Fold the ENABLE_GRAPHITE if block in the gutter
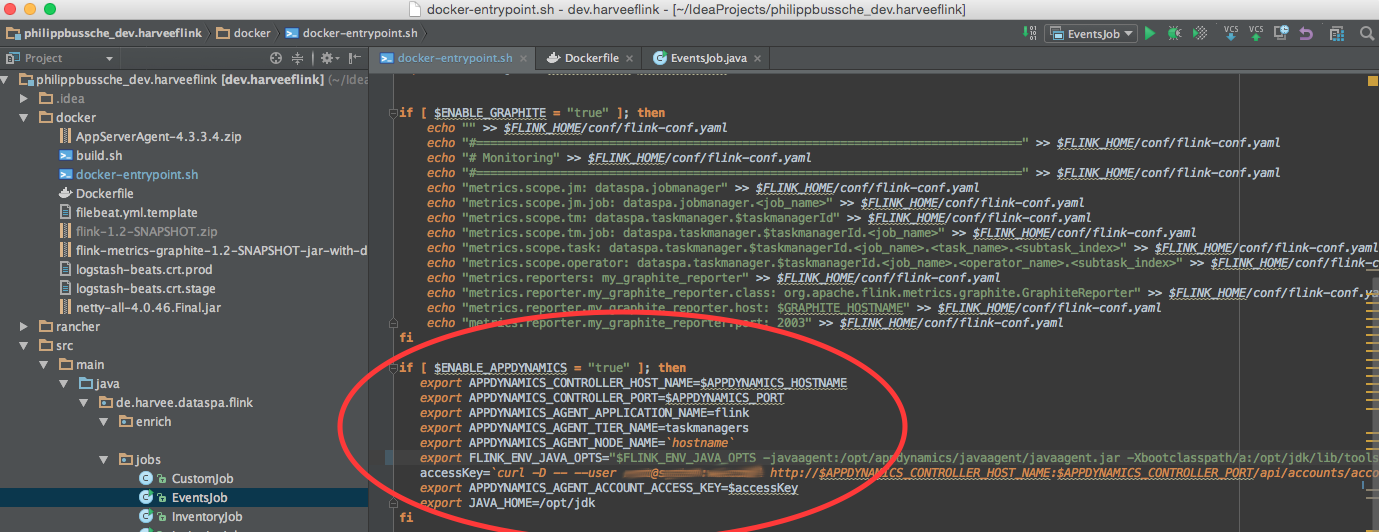Screen dimensions: 1379x532 coord(392,113)
